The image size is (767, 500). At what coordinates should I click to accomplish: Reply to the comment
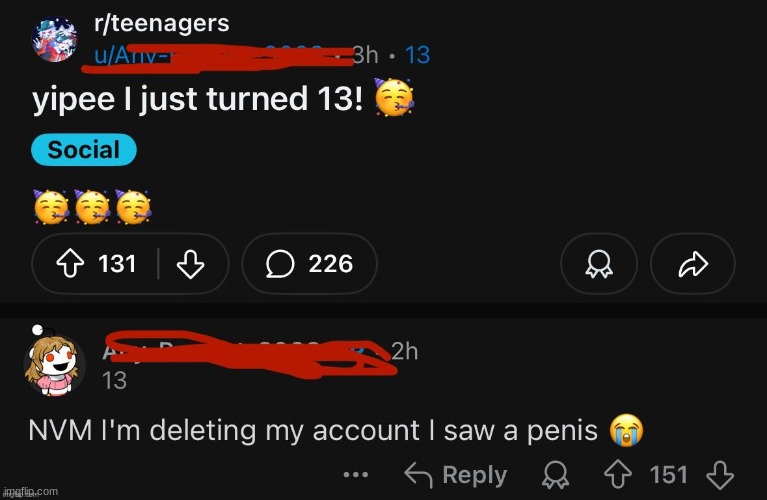456,475
